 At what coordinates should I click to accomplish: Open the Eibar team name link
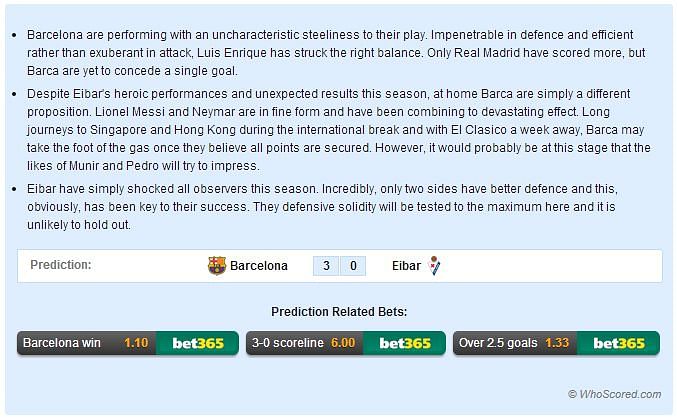(x=406, y=266)
